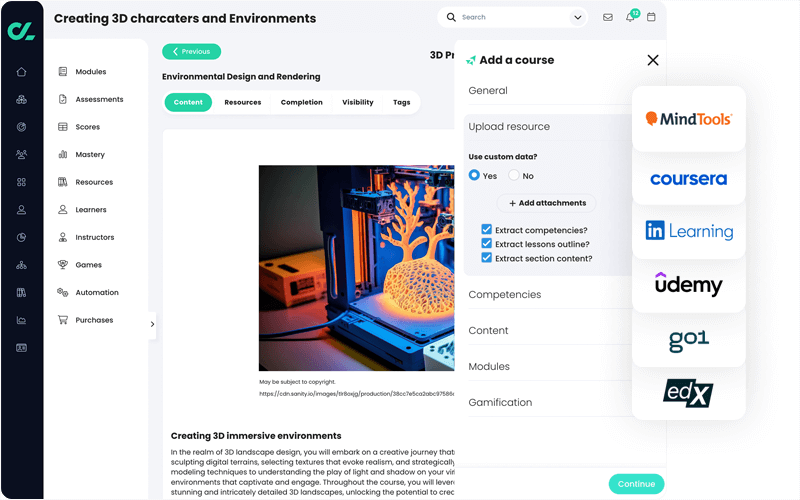Select the Yes radio button

[475, 175]
